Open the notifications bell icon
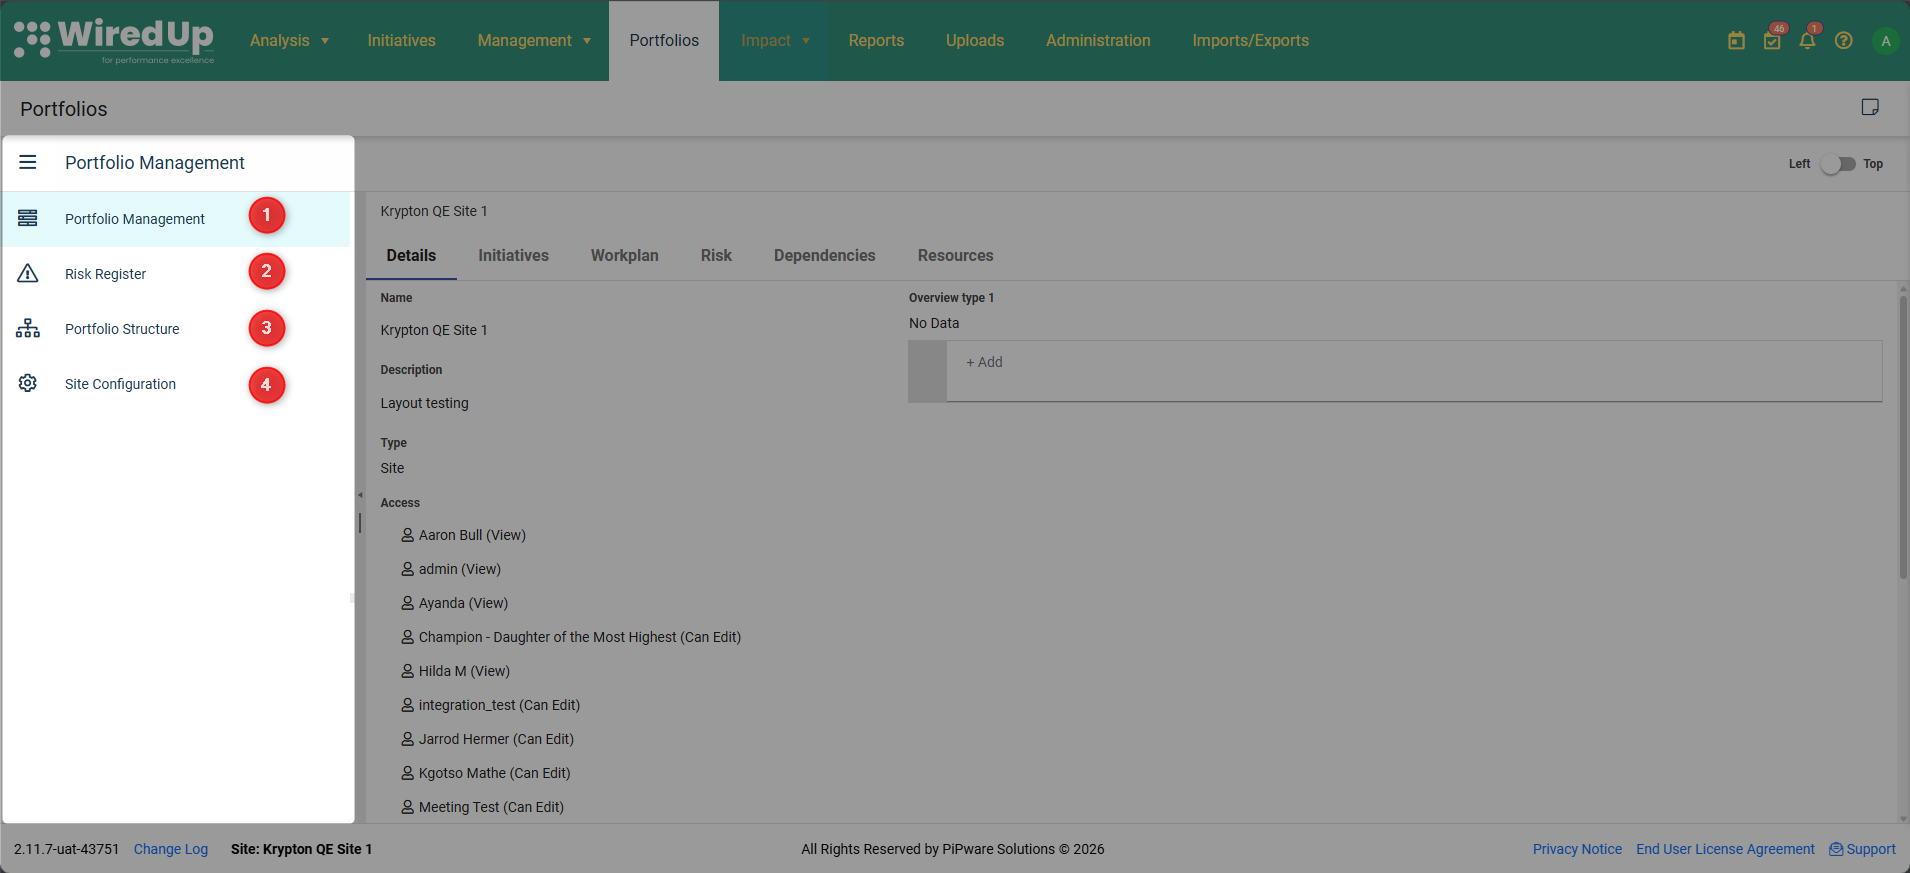The height and width of the screenshot is (873, 1910). (1807, 41)
